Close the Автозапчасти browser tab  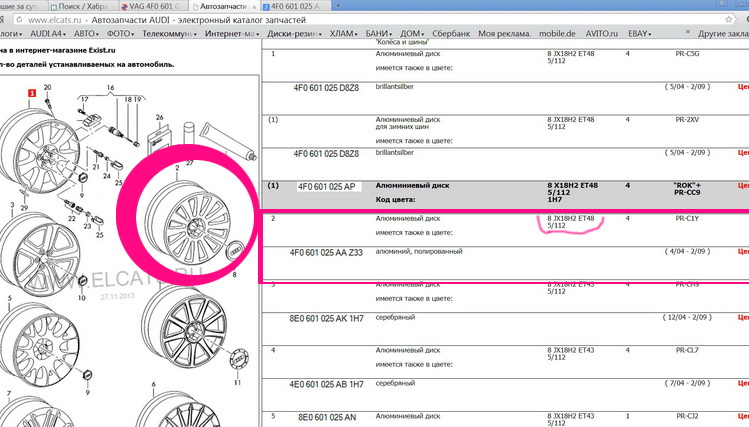pyautogui.click(x=254, y=7)
